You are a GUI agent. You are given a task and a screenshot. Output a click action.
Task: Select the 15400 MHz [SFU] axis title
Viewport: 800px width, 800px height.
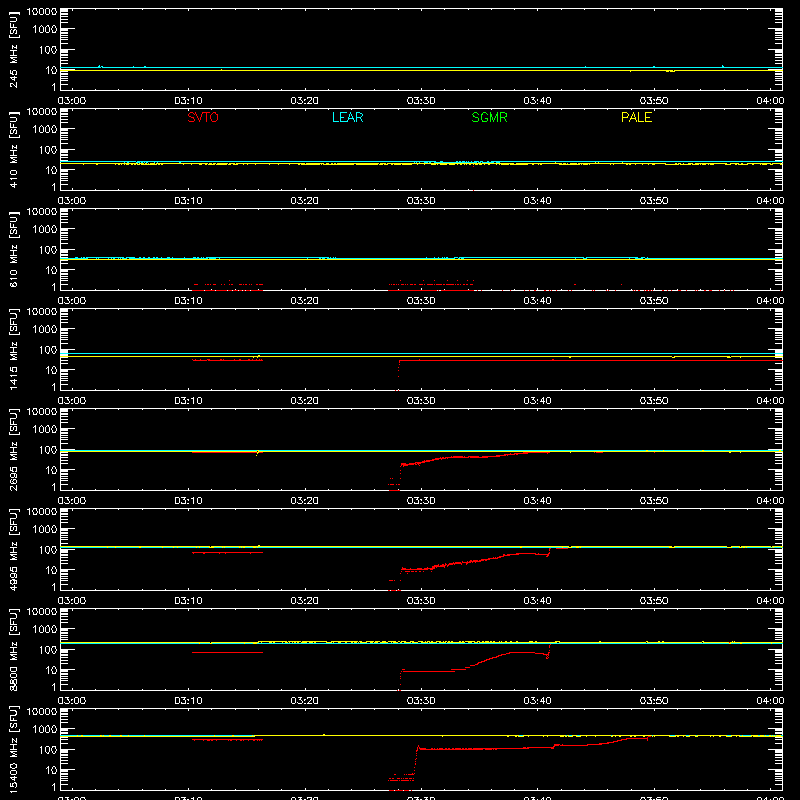click(13, 750)
